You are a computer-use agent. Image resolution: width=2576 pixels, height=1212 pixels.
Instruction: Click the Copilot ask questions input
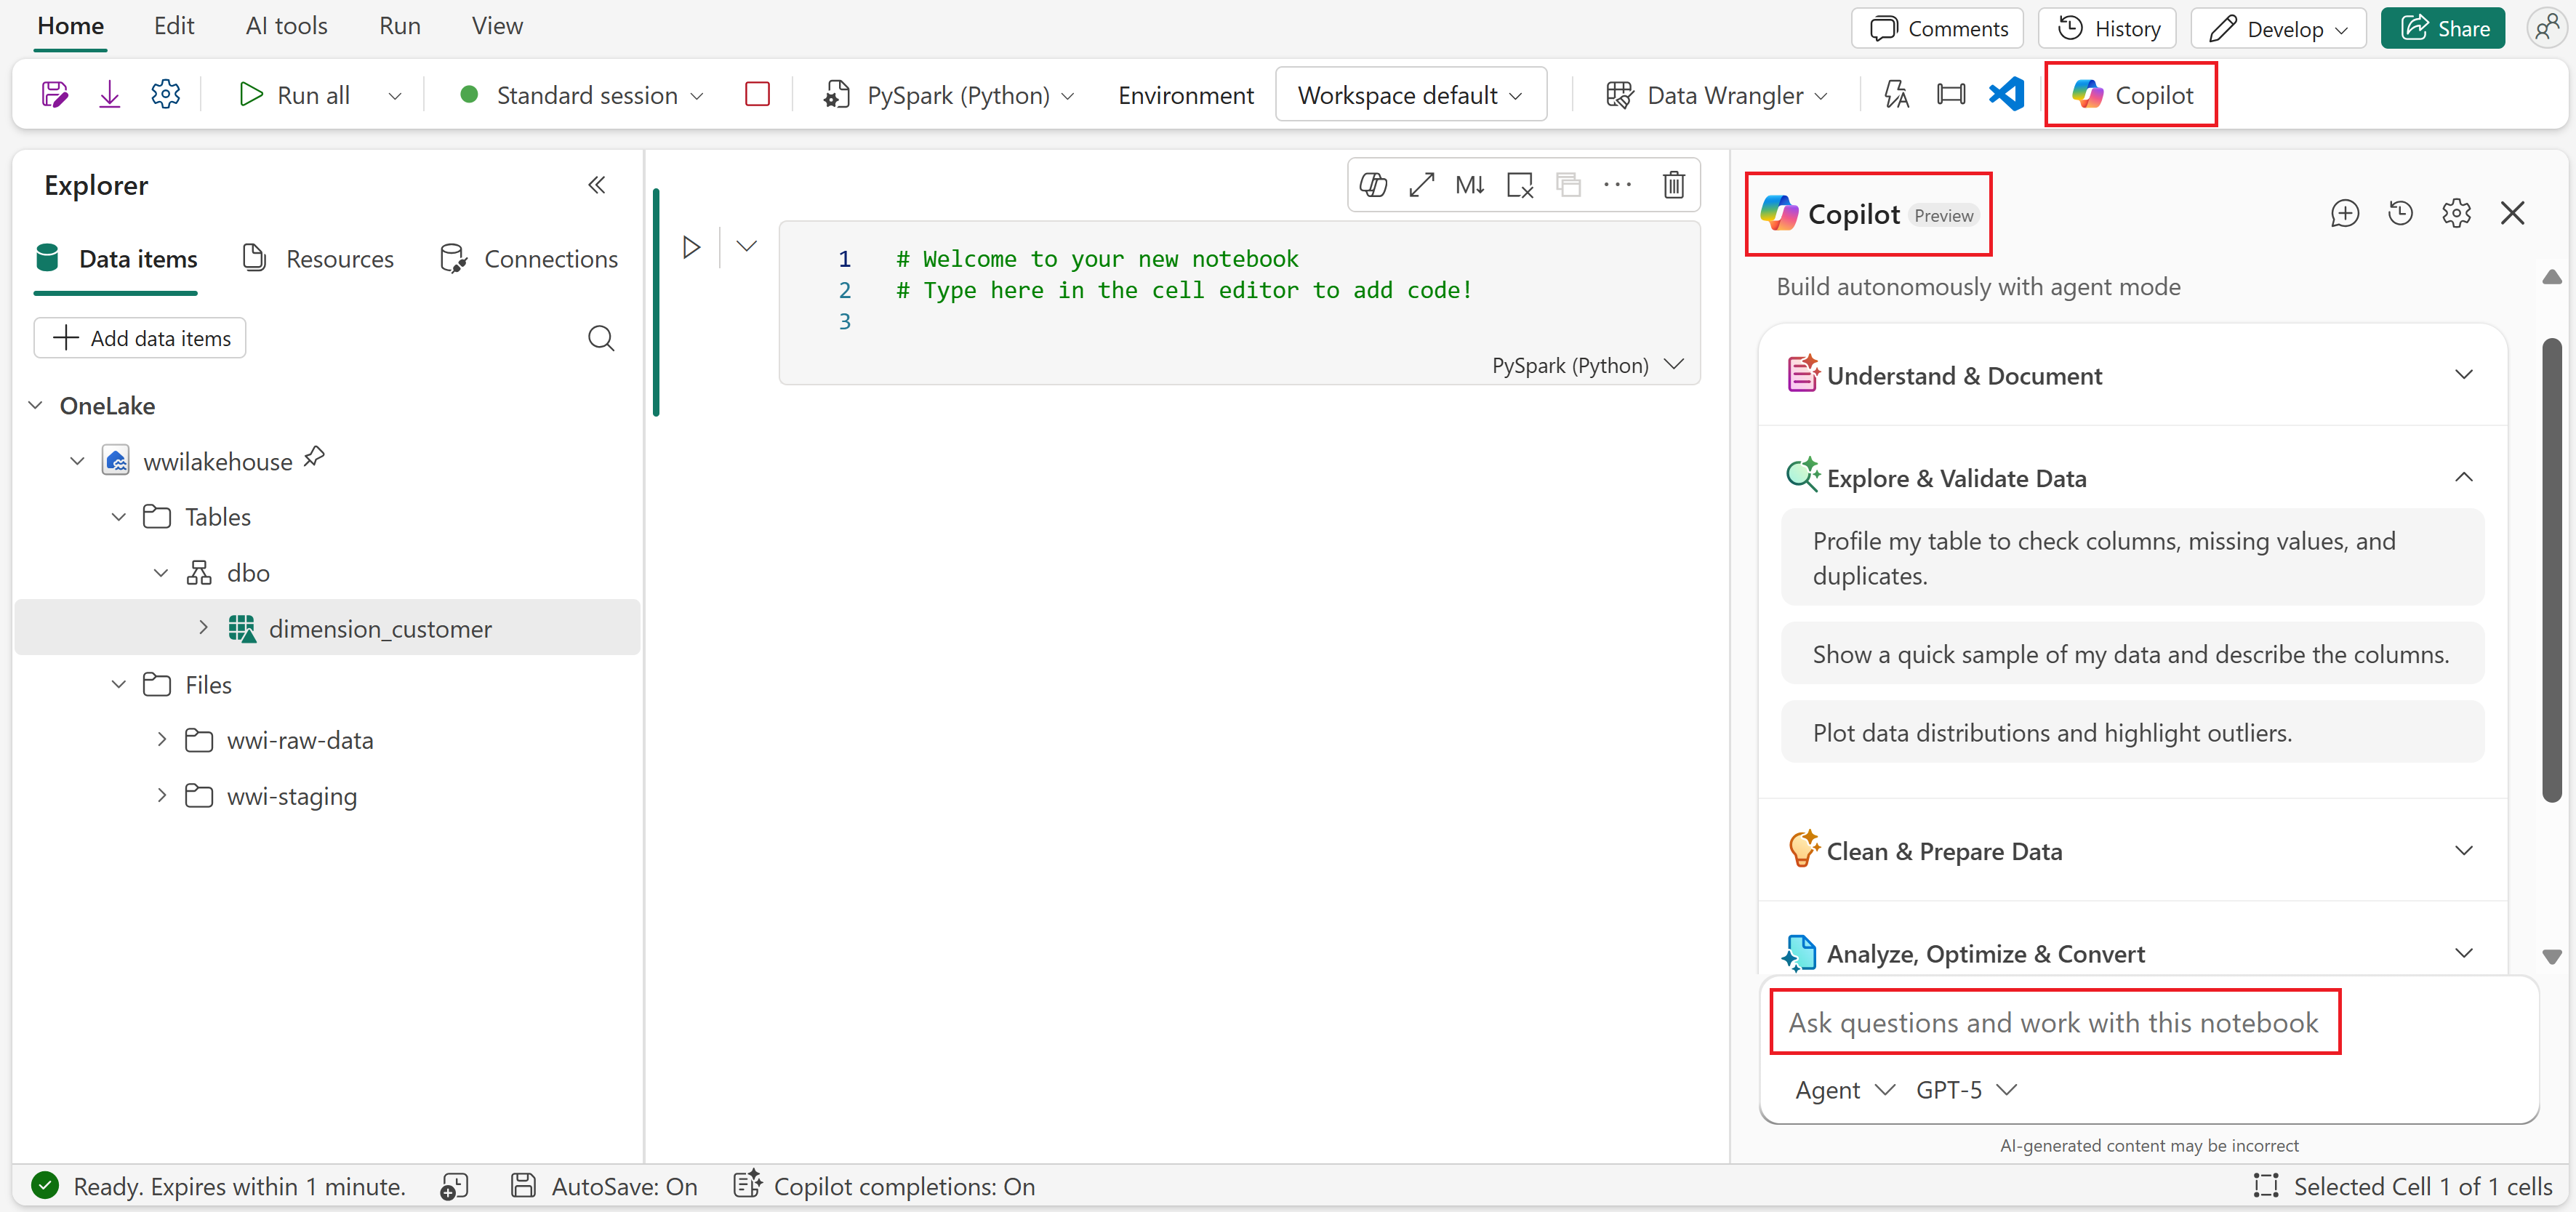click(x=2053, y=1022)
